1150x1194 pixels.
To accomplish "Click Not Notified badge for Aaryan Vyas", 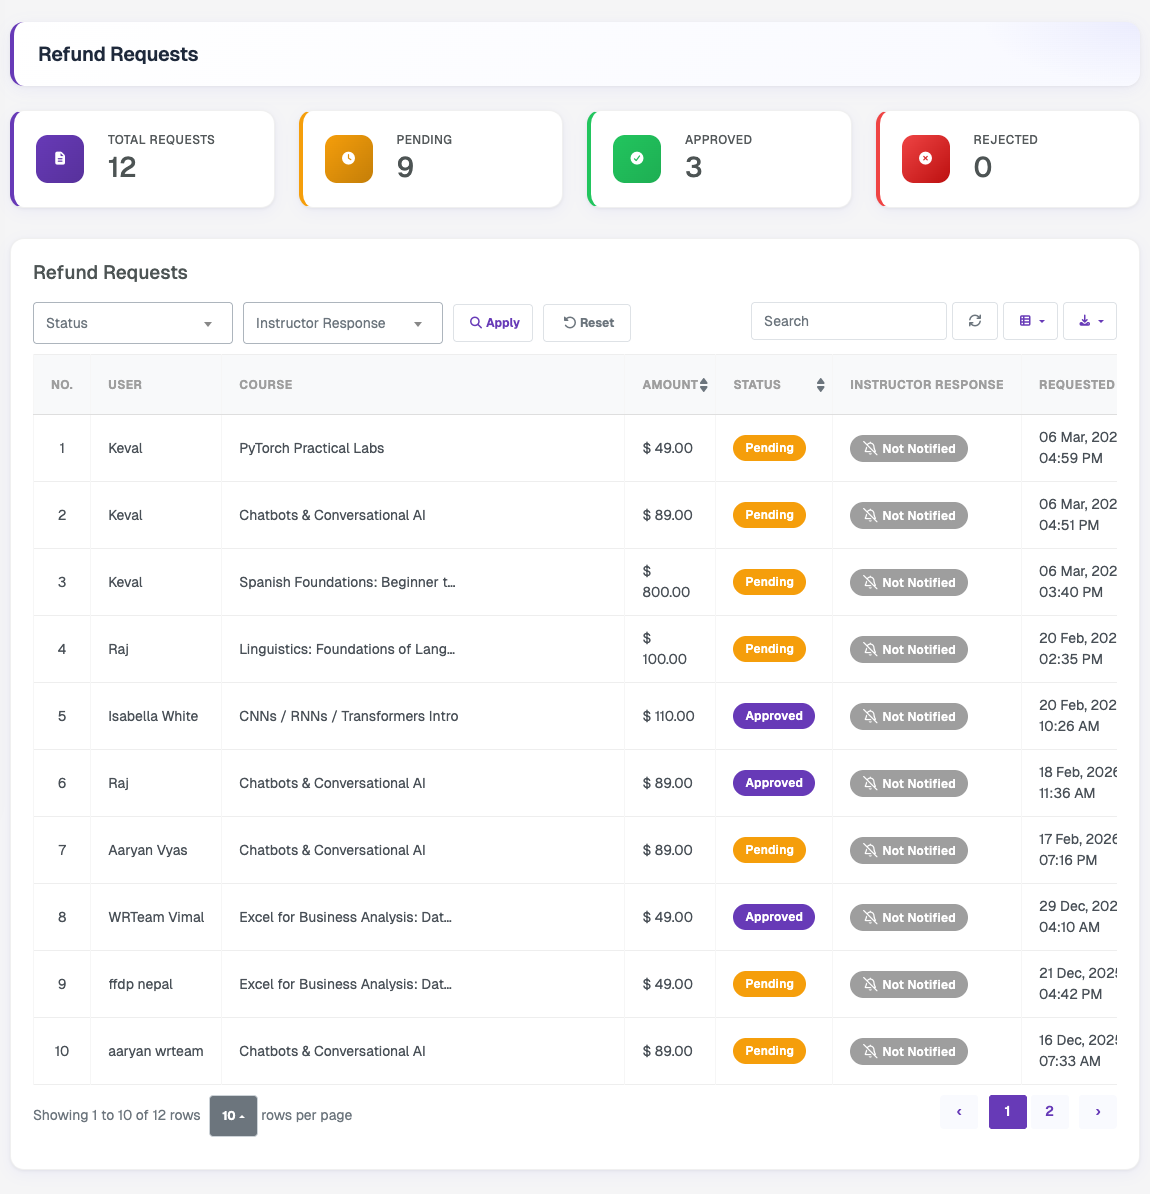I will pos(909,851).
